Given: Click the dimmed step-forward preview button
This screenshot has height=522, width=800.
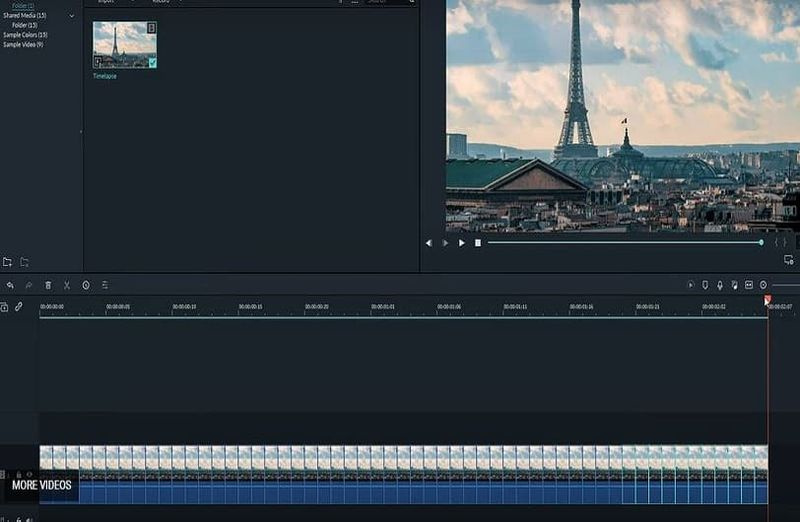Looking at the screenshot, I should point(445,243).
